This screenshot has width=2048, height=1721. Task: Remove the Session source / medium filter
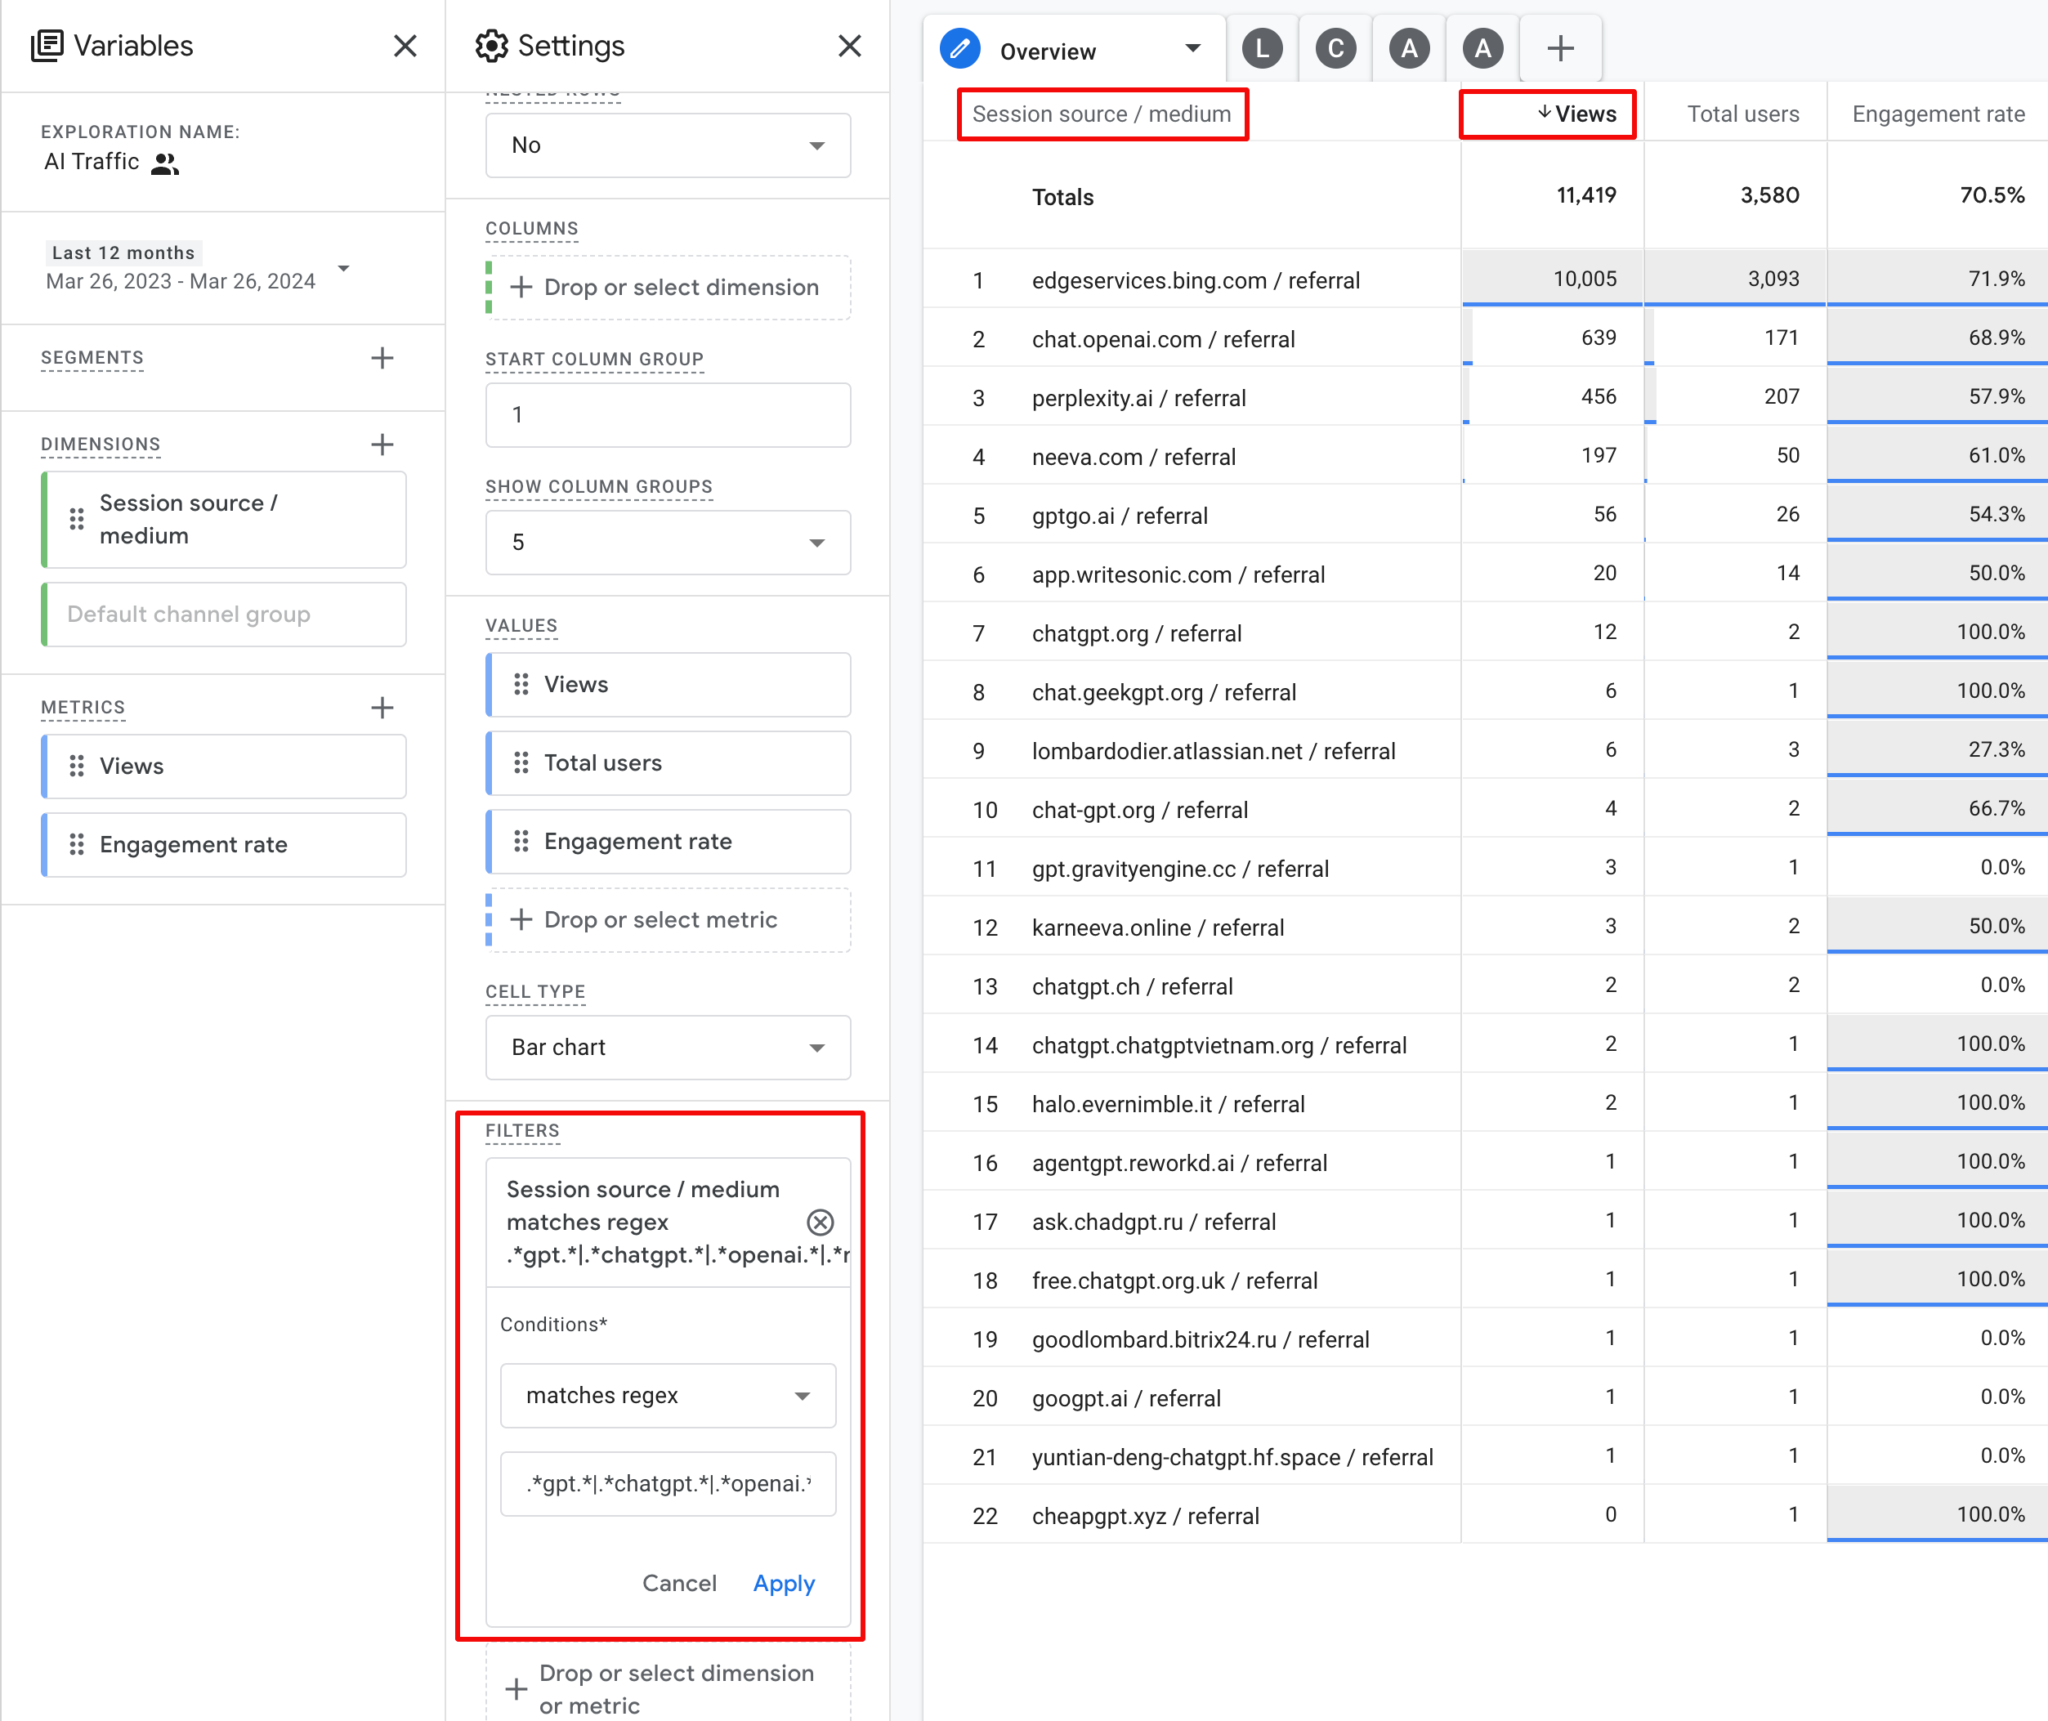click(x=820, y=1222)
